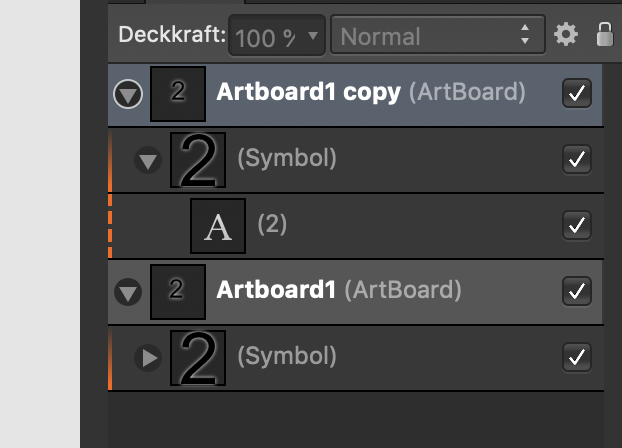Select the (2) text layer row
Image resolution: width=622 pixels, height=448 pixels.
click(356, 226)
